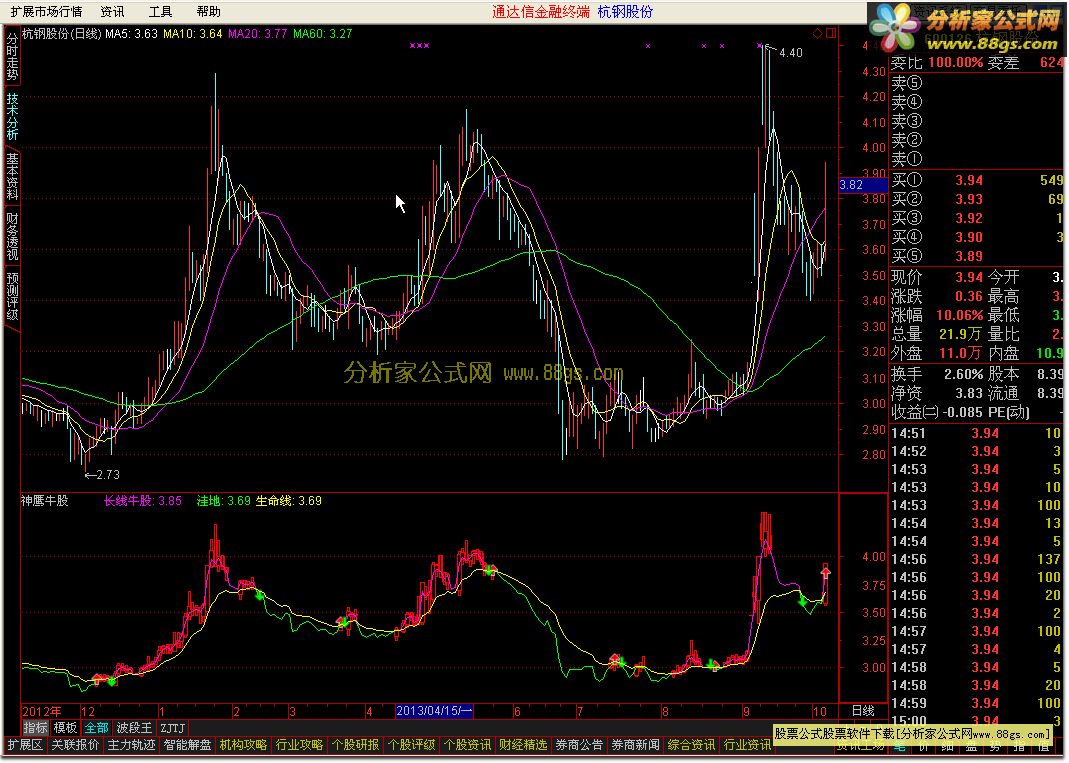Viewport: 1069px width, 763px height.
Task: Click the 神鹰牛股 indicator name
Action: 45,501
